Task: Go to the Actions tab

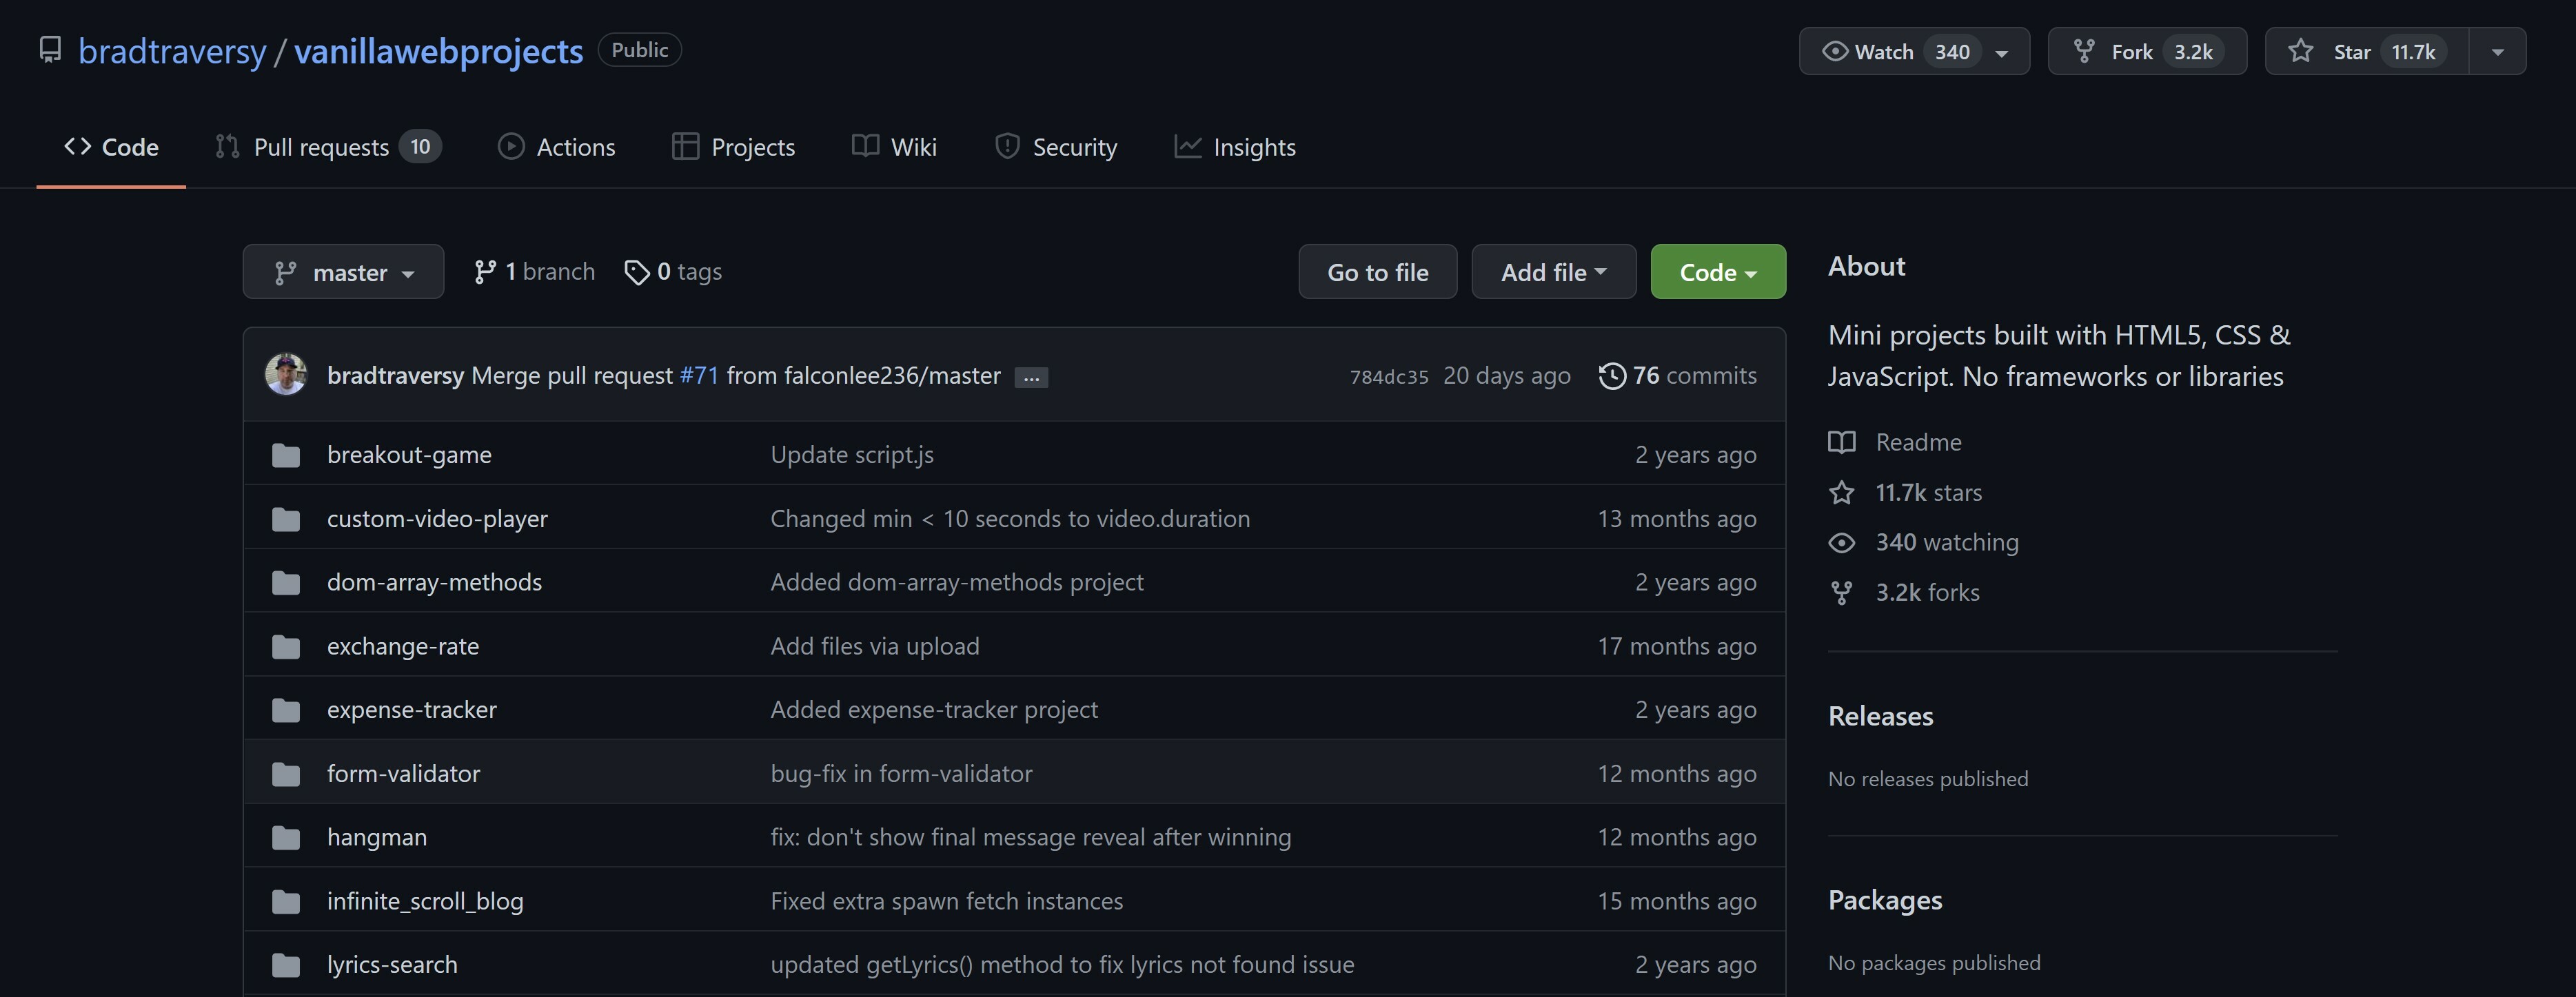Action: click(x=557, y=147)
